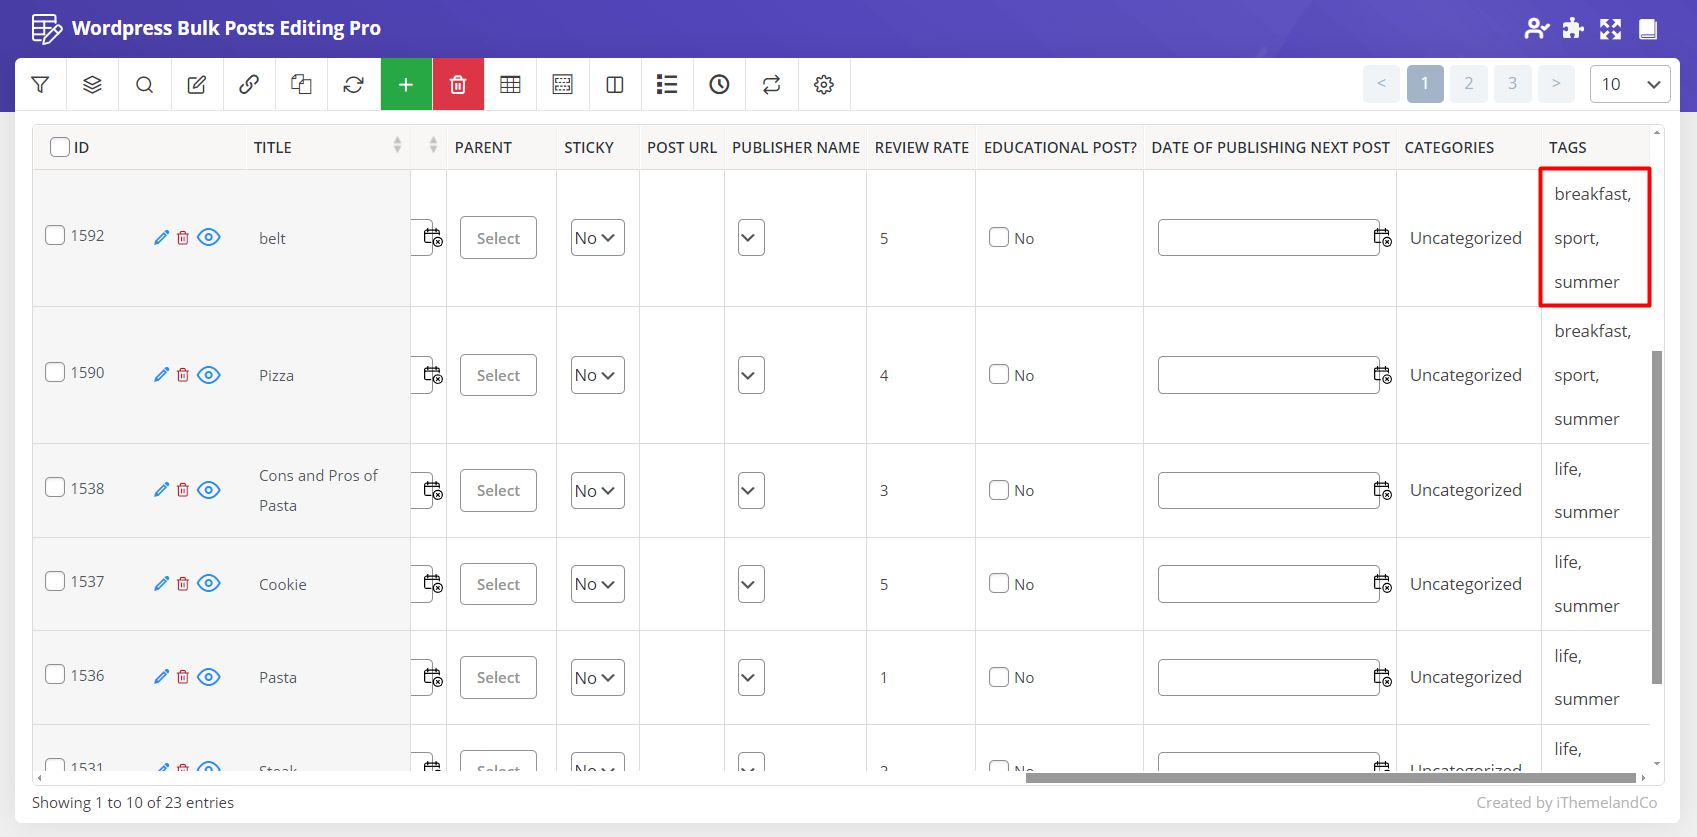Open the settings gear icon in toolbar
This screenshot has width=1697, height=837.
[824, 85]
